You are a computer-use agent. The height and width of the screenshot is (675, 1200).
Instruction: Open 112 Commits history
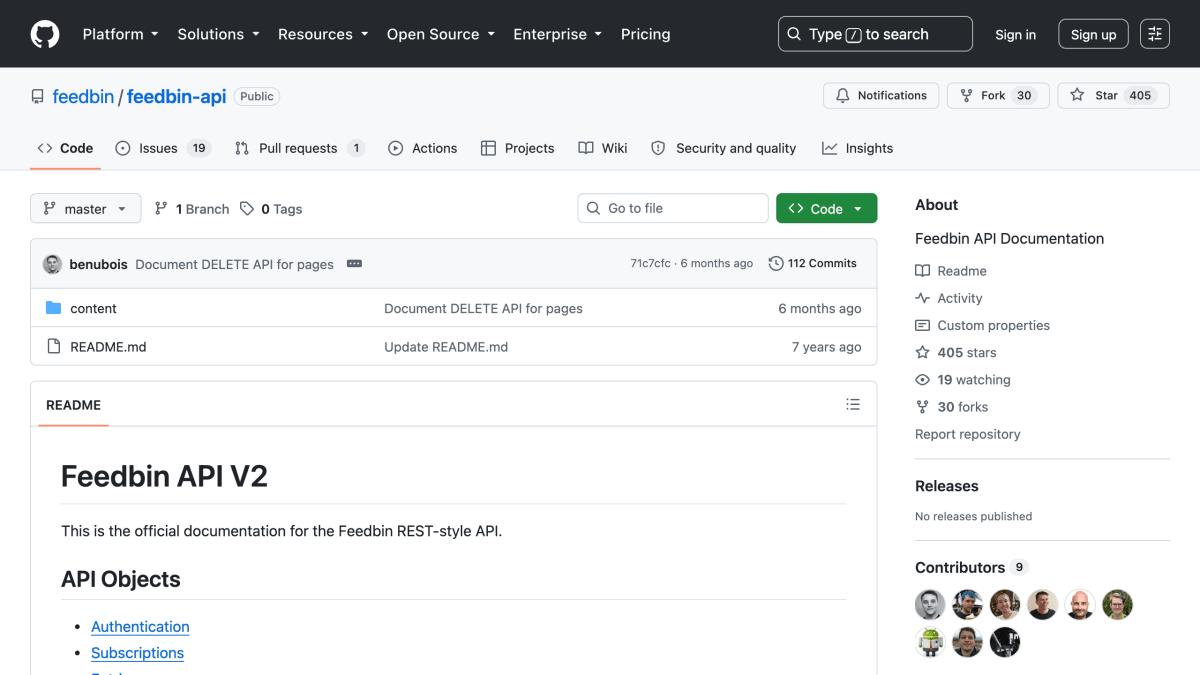[812, 264]
